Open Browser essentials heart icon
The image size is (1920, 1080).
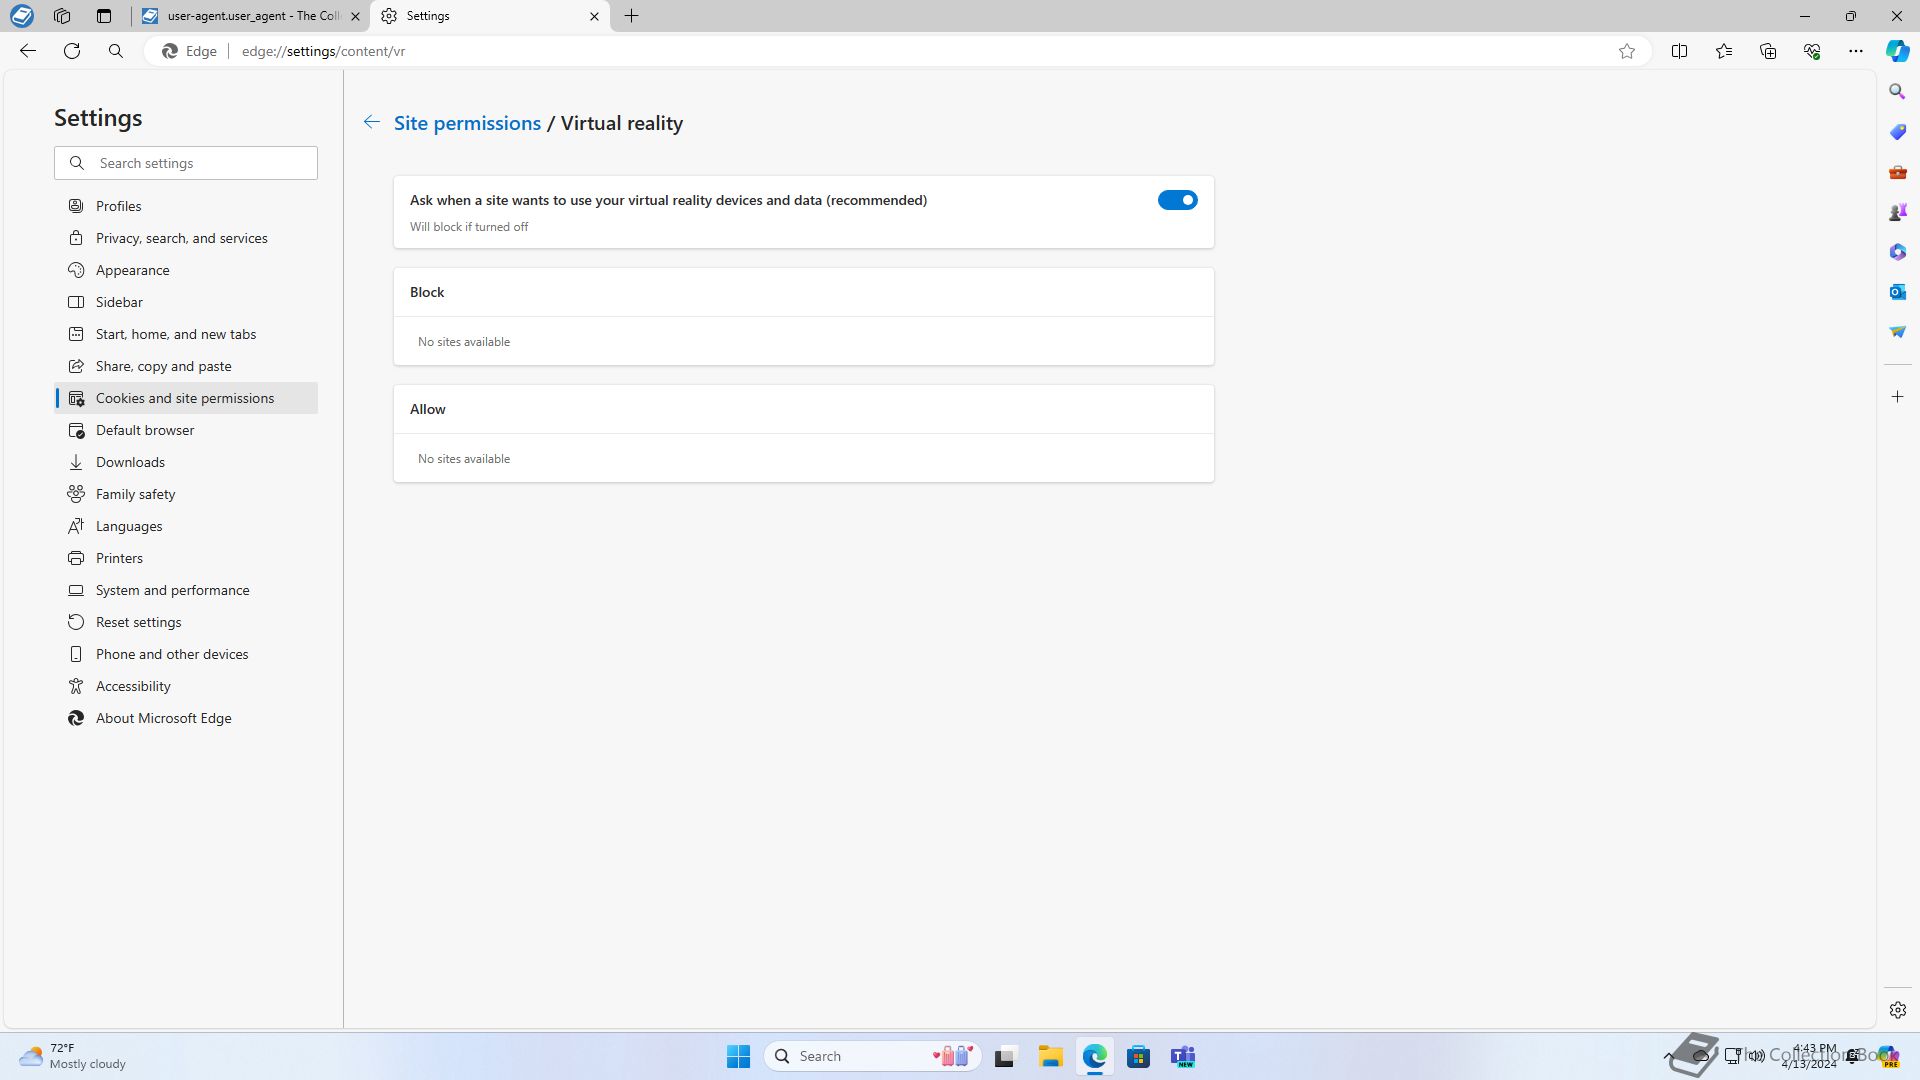[1812, 51]
